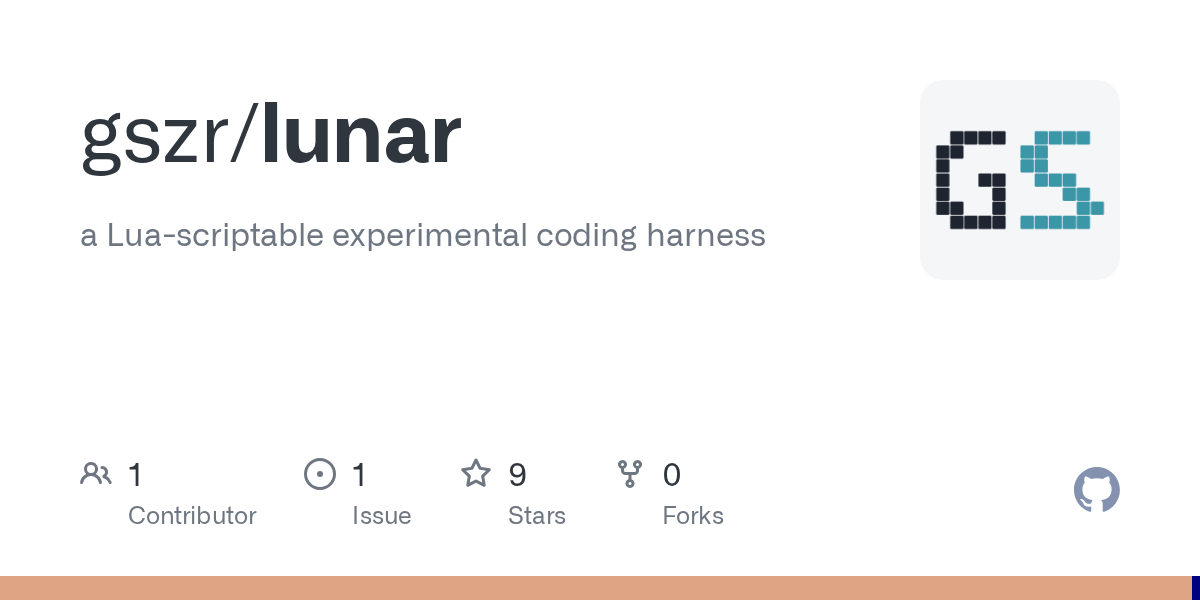Click the fork count number 0
Screen dimensions: 1200x600
click(x=672, y=474)
